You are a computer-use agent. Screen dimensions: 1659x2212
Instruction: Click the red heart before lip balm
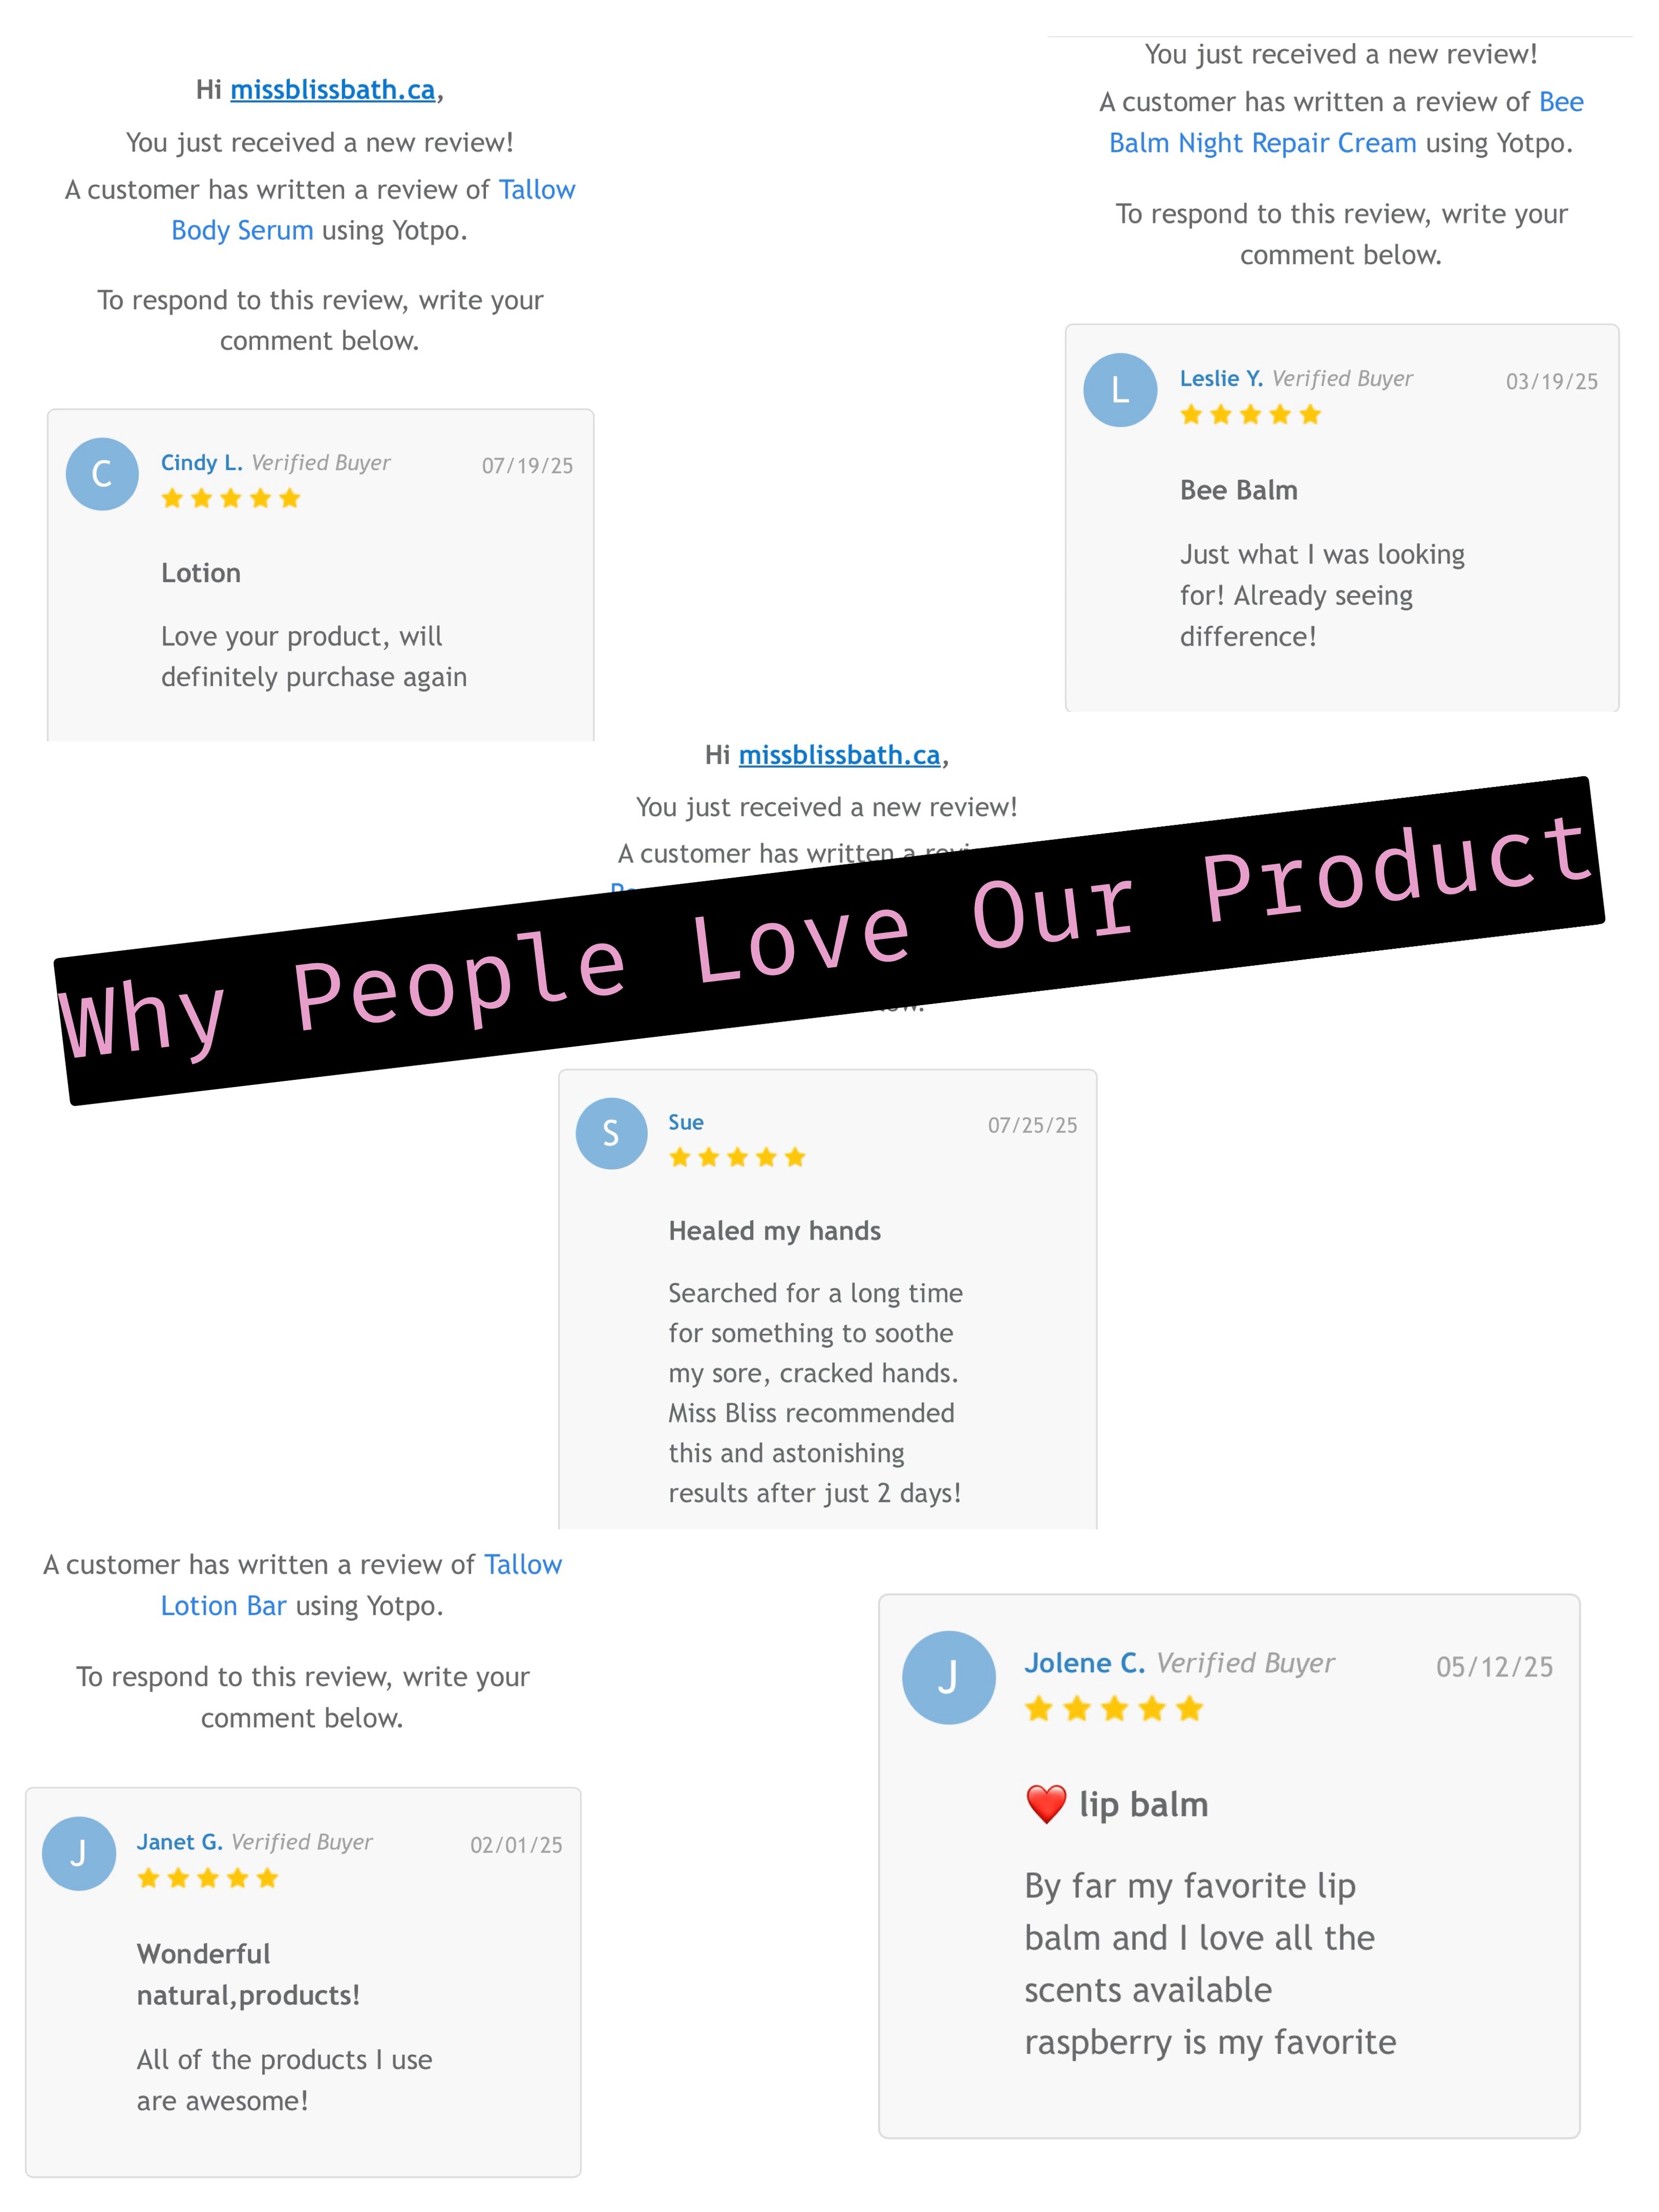1046,1804
